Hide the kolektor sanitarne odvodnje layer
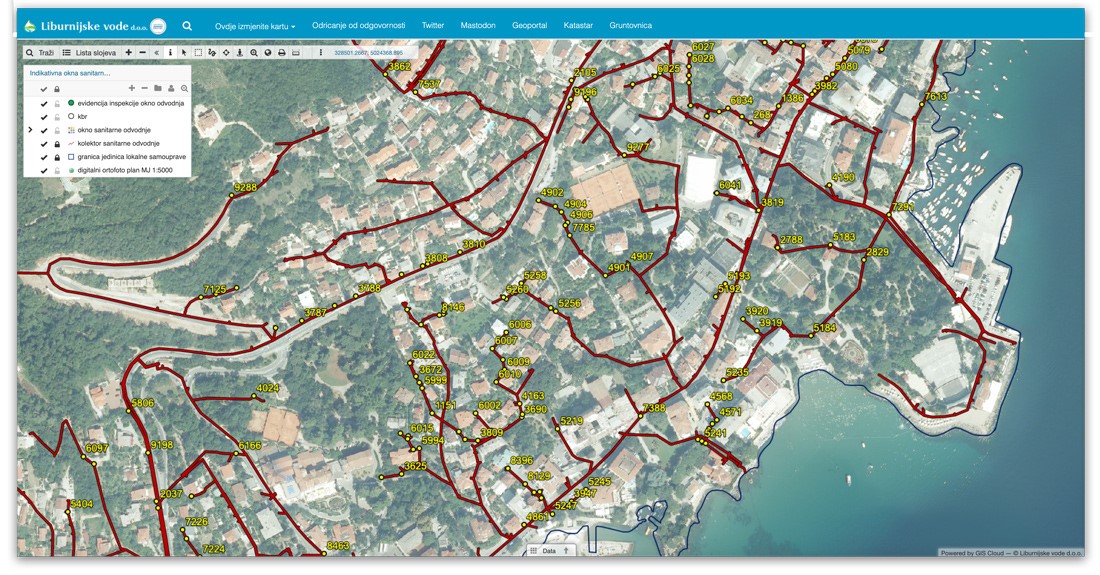The height and width of the screenshot is (575, 1100). [44, 144]
